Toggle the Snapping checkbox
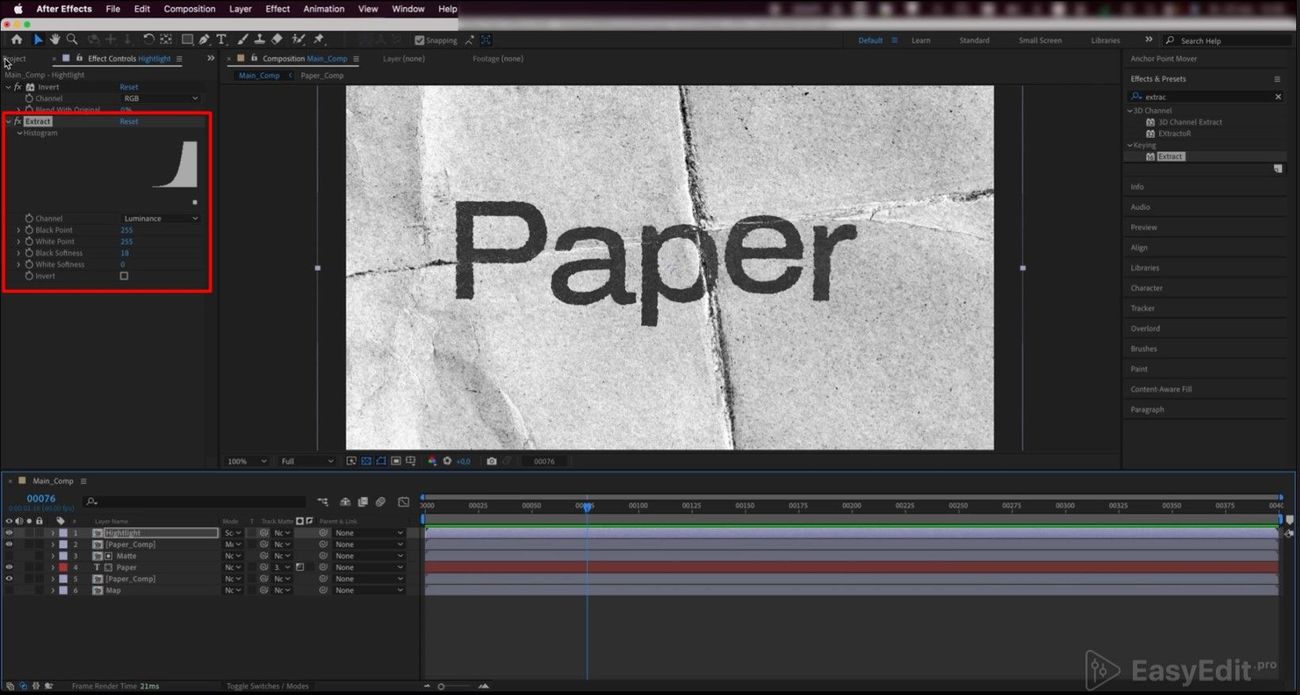1300x695 pixels. pyautogui.click(x=420, y=41)
